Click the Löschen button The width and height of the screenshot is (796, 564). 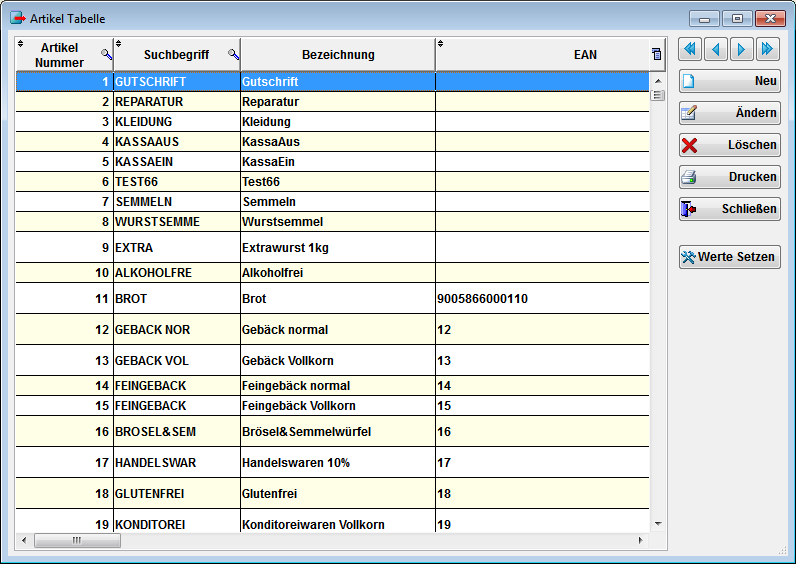click(x=729, y=145)
